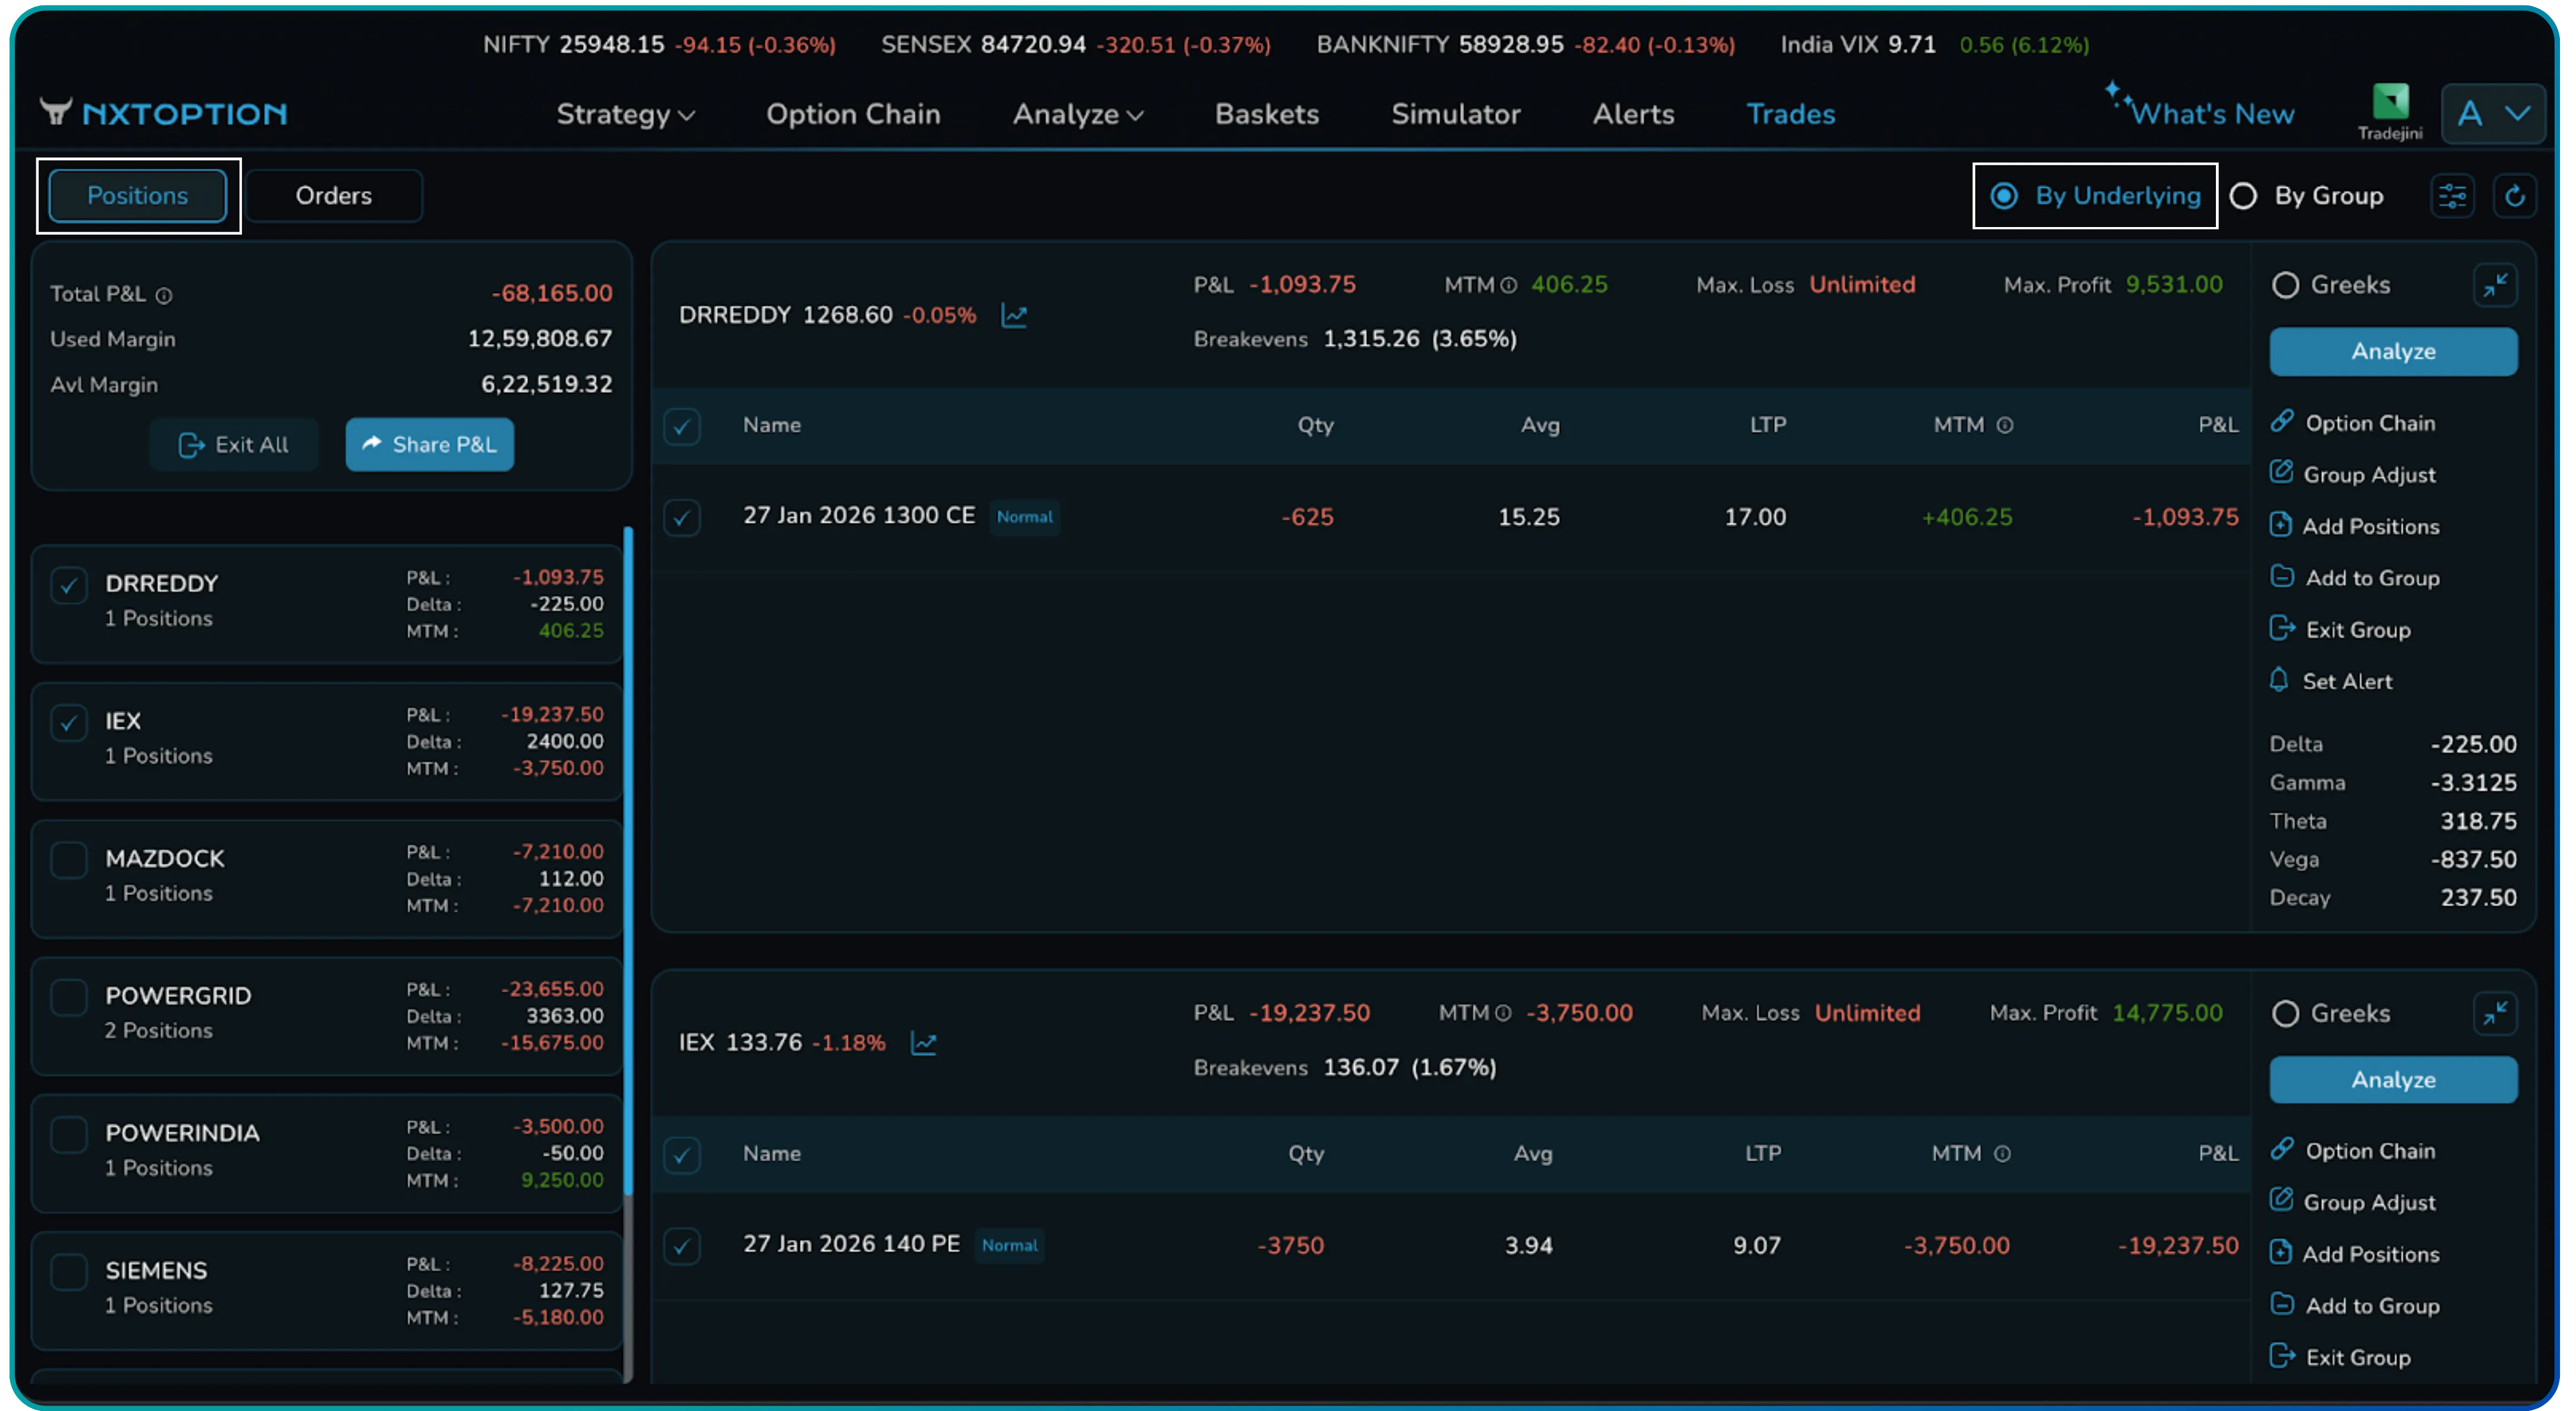Collapse the Greeks panel with the arrows icon
The width and height of the screenshot is (2576, 1411).
[2496, 285]
